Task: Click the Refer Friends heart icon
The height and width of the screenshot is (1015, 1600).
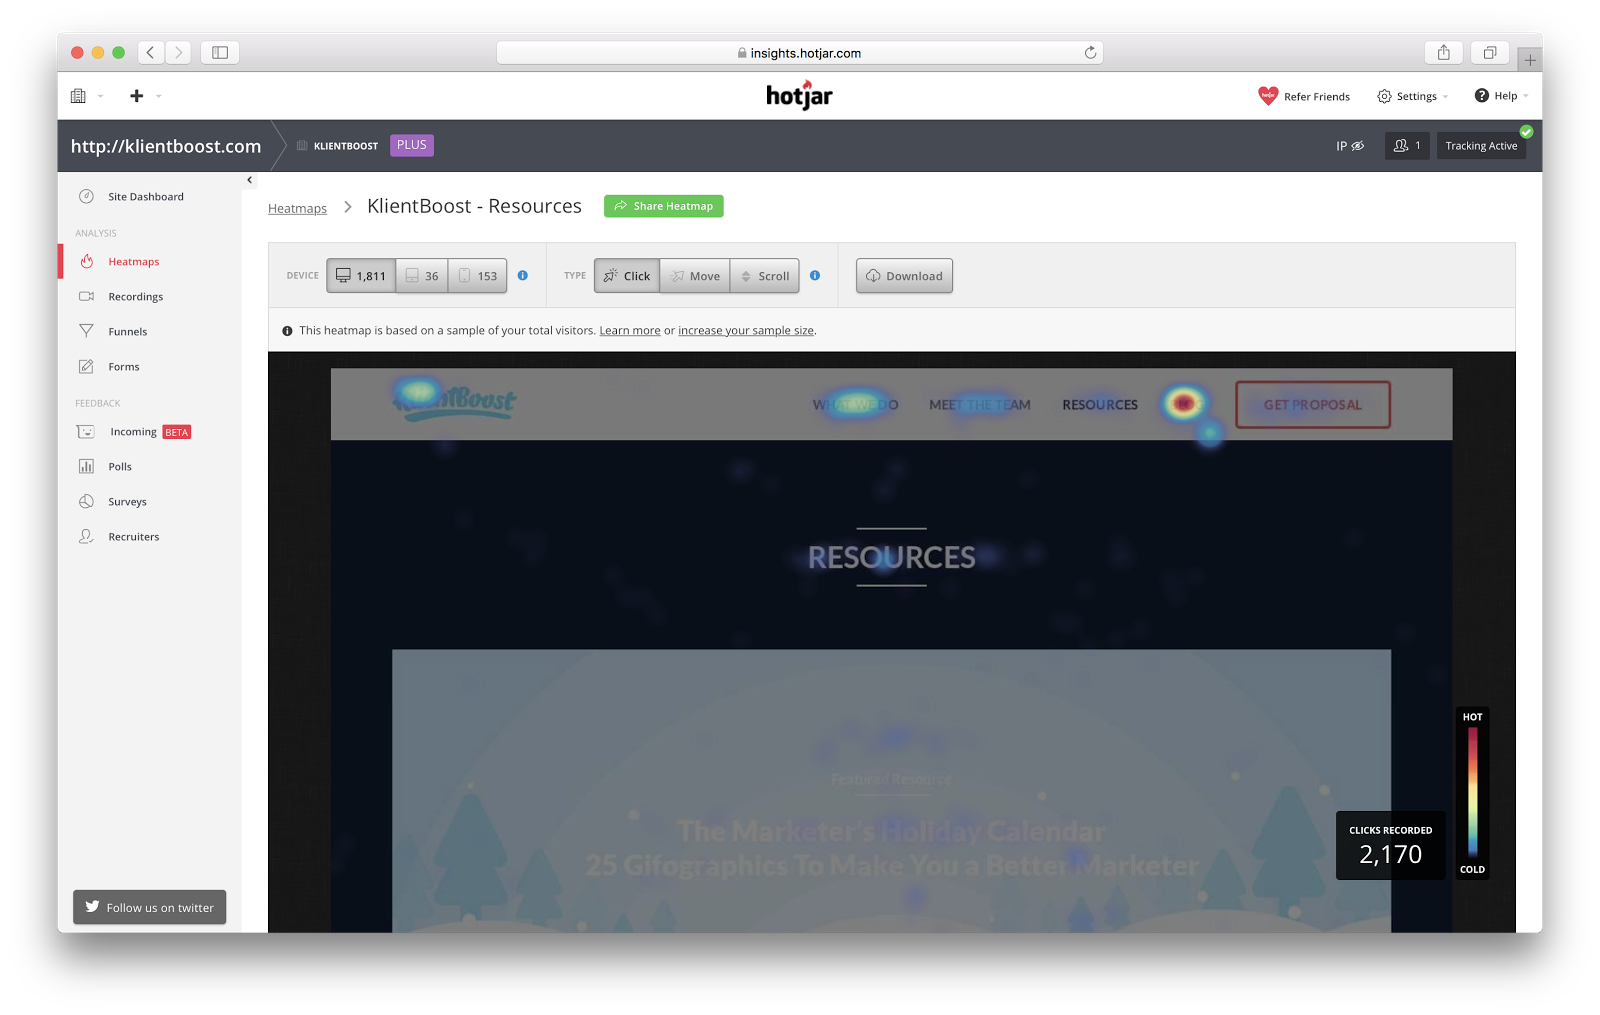Action: pyautogui.click(x=1268, y=96)
